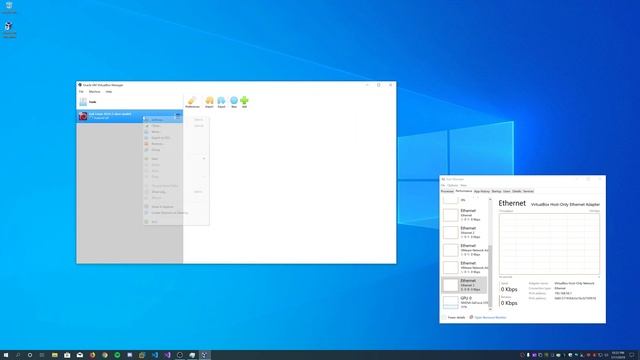Screen dimensions: 640x360
Task: Click the Ethernet throughput graph
Action: click(x=549, y=244)
